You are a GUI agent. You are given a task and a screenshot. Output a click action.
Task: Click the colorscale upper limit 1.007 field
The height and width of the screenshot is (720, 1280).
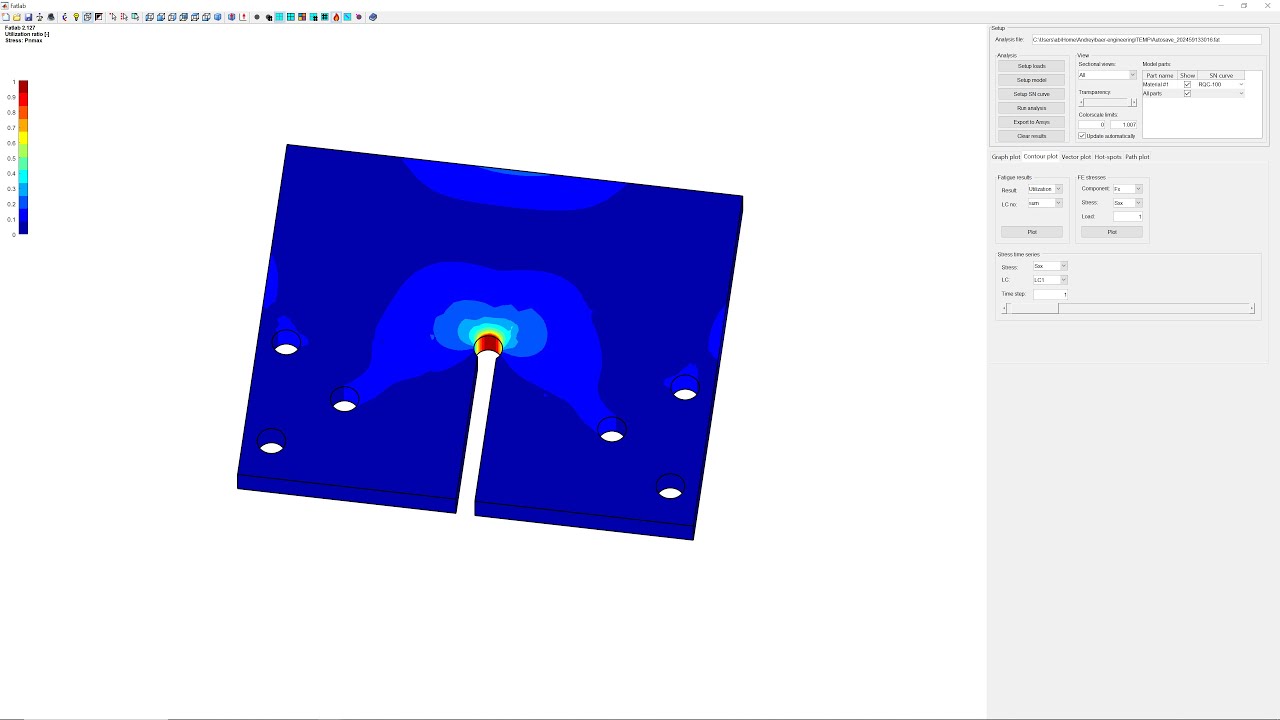coord(1124,125)
